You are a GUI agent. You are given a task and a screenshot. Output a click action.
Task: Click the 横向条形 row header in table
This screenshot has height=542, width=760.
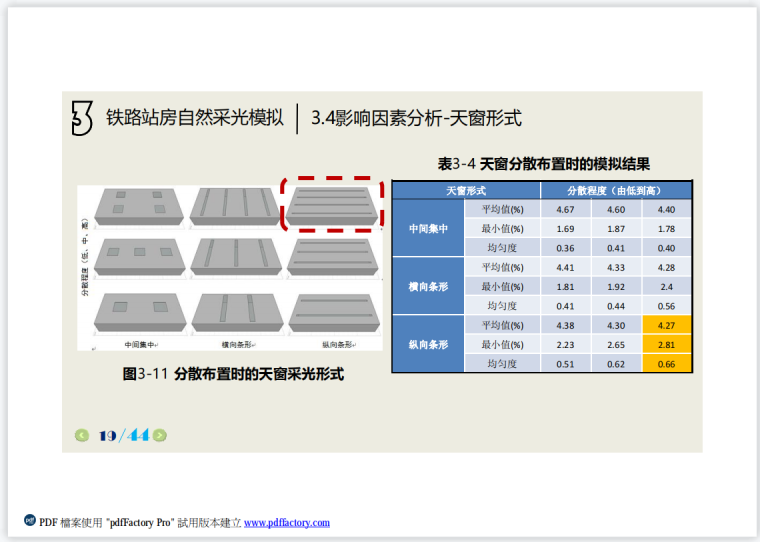click(x=428, y=287)
